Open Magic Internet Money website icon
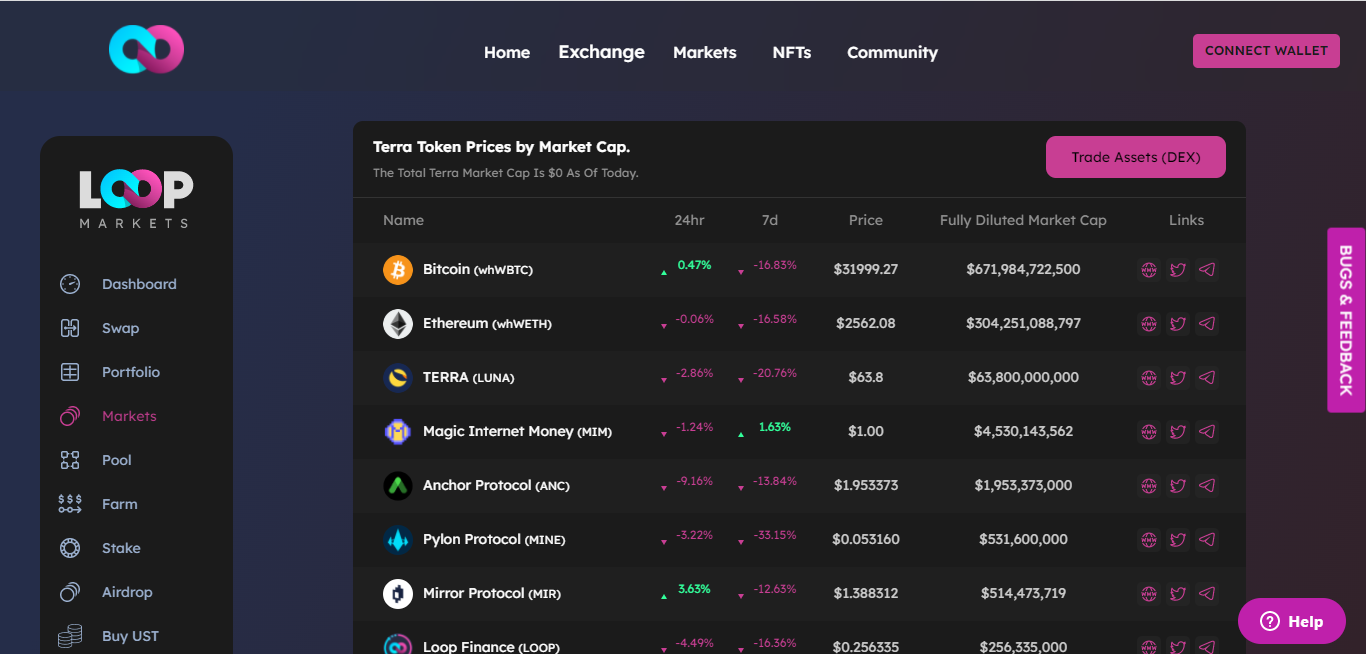 1148,432
